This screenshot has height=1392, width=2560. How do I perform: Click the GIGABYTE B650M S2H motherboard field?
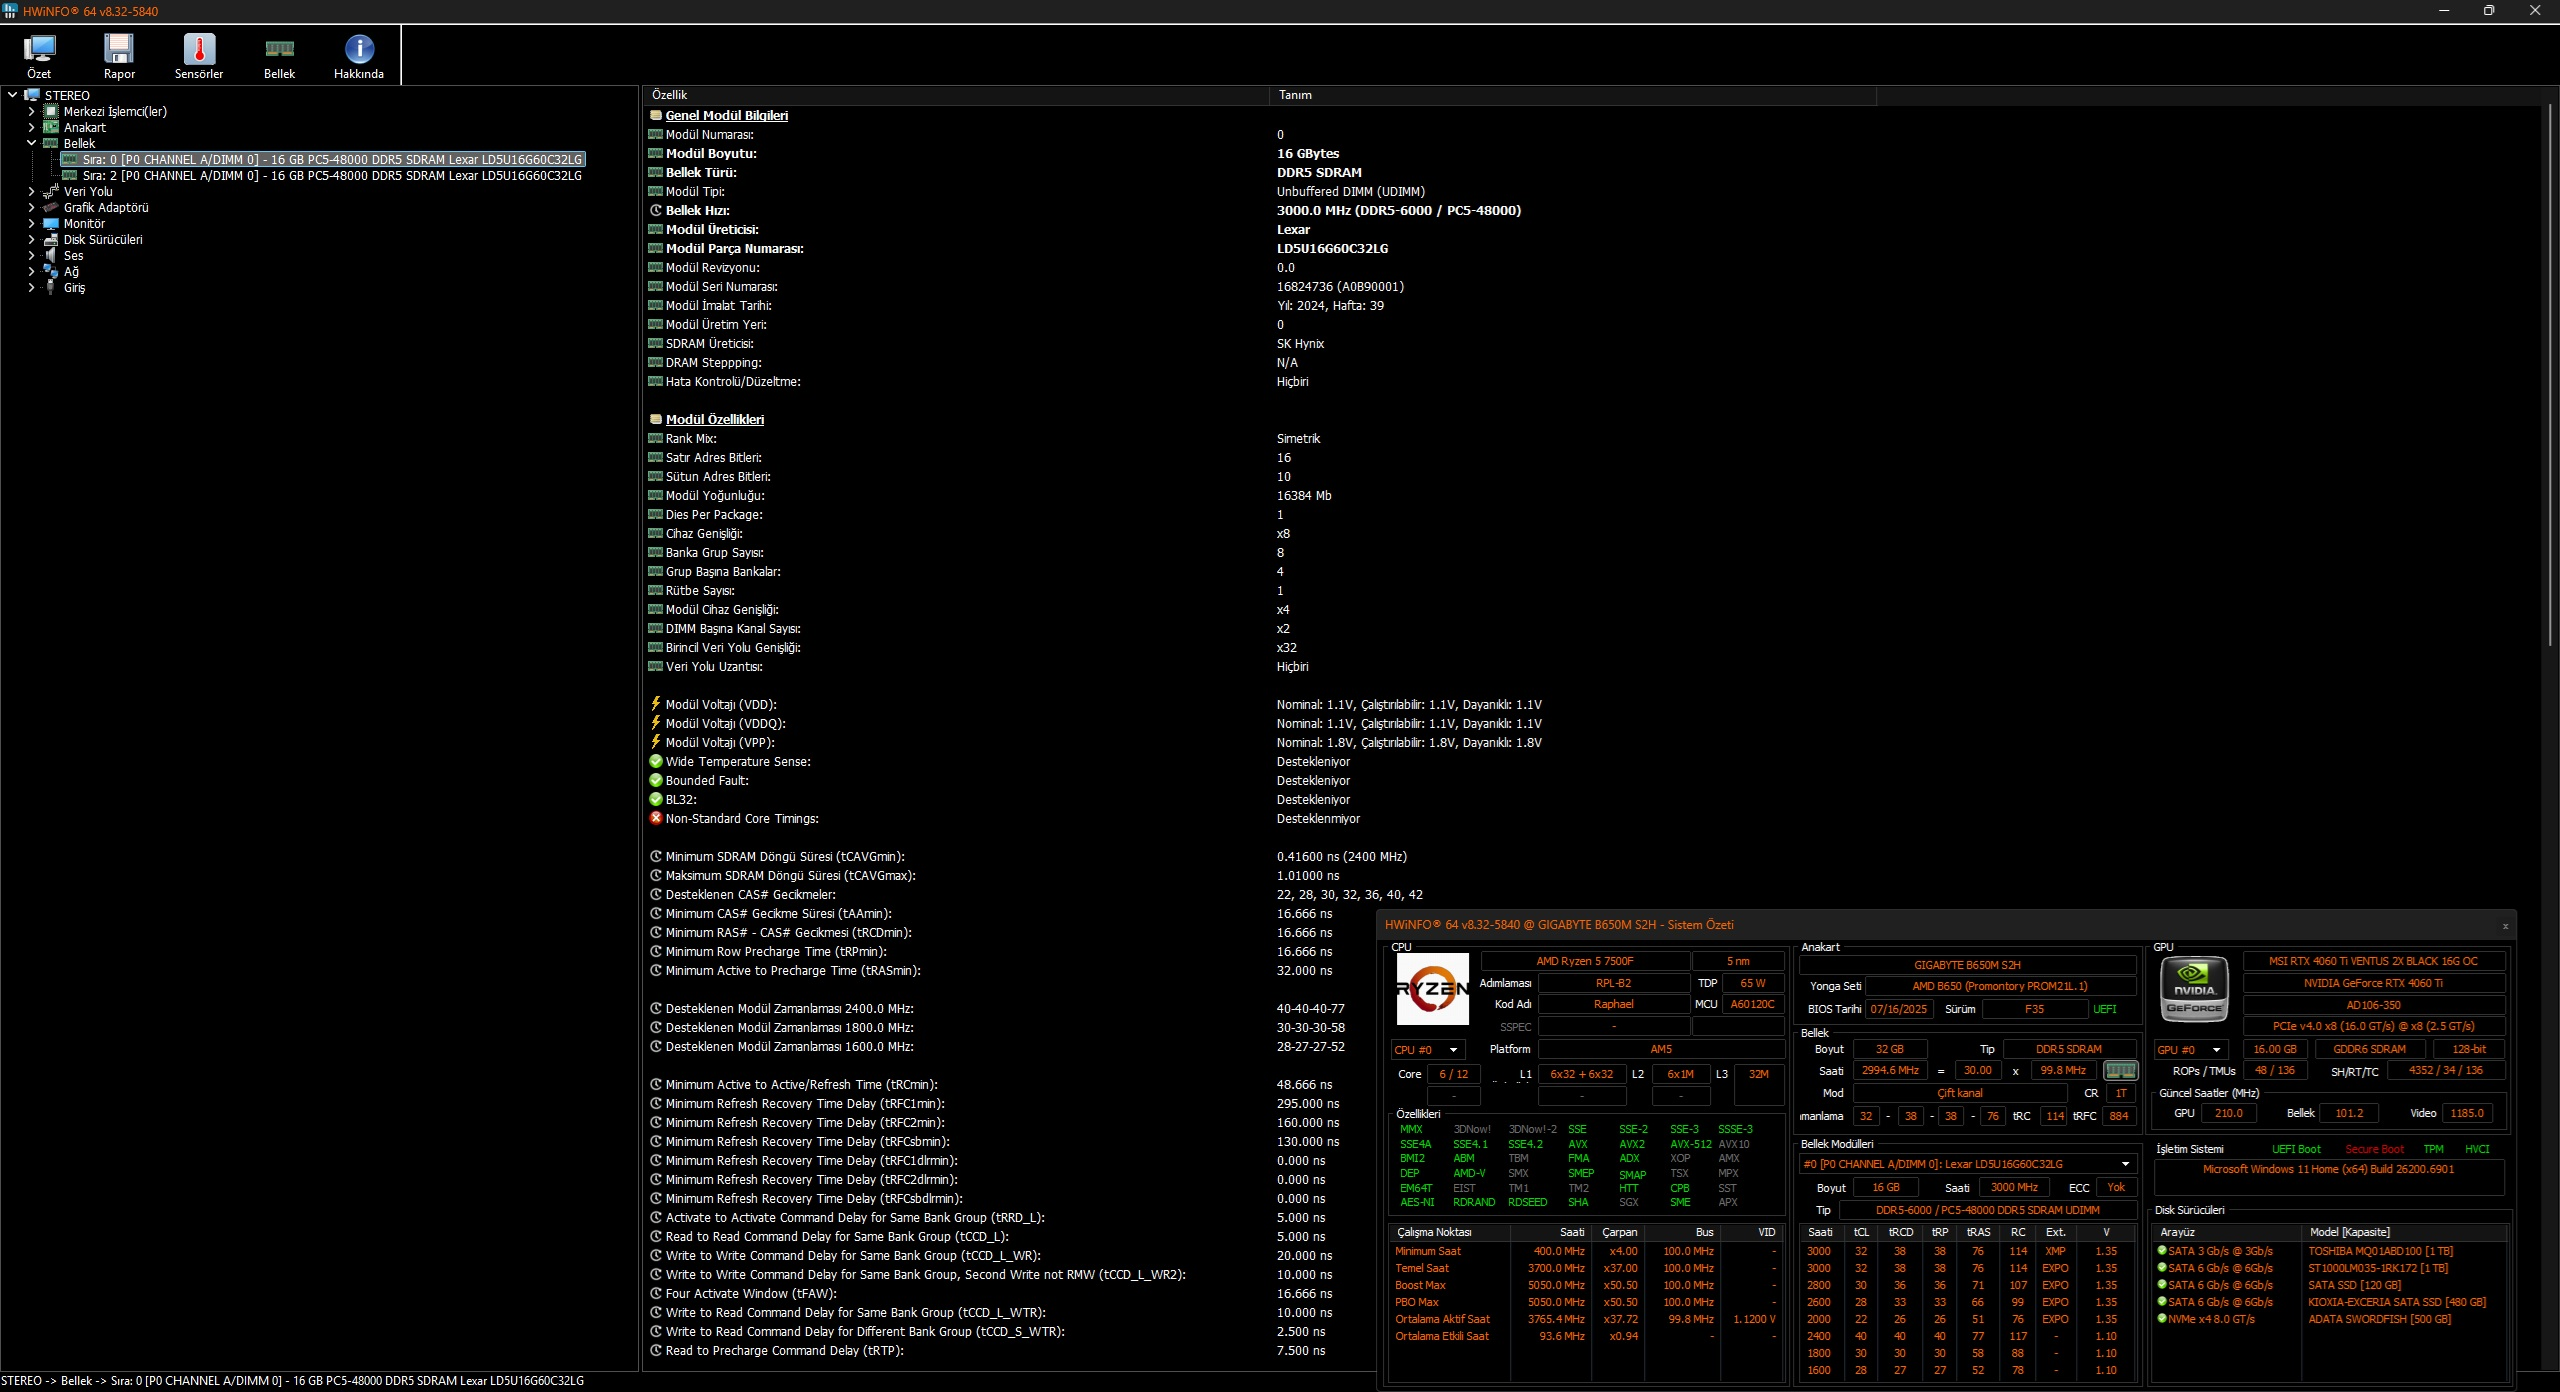(1967, 965)
